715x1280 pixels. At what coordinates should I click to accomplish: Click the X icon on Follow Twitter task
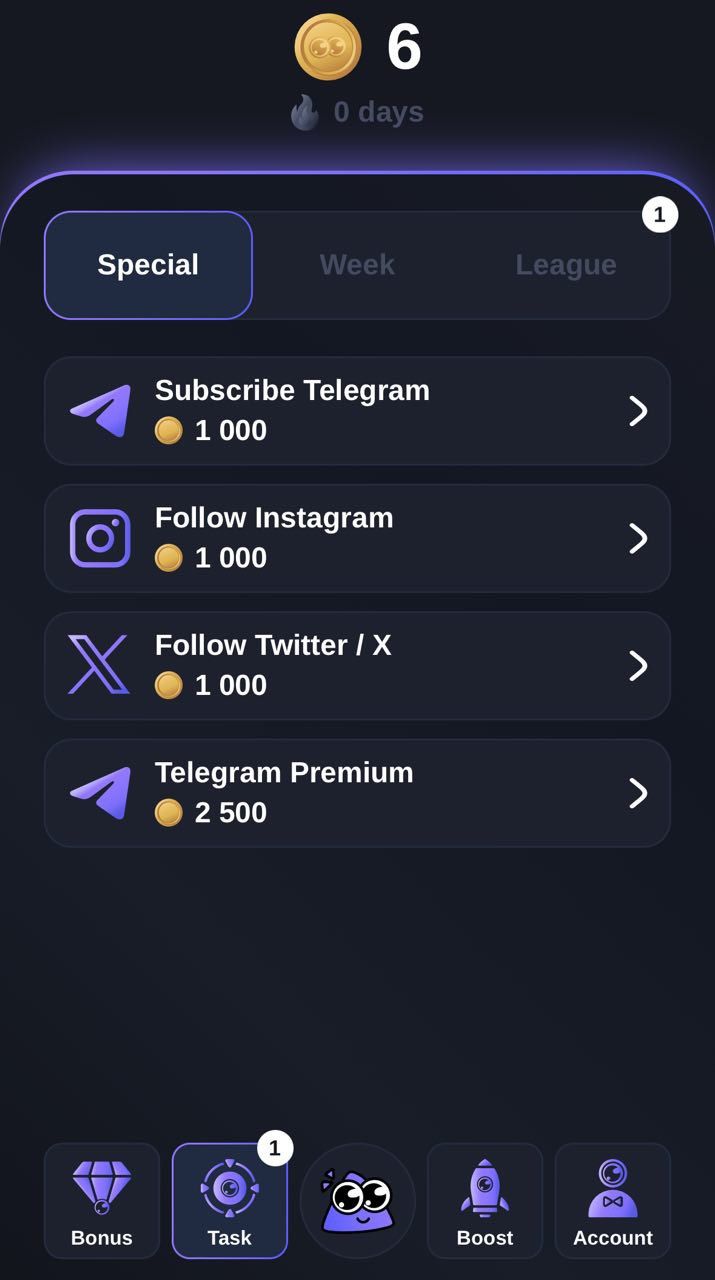pos(100,665)
